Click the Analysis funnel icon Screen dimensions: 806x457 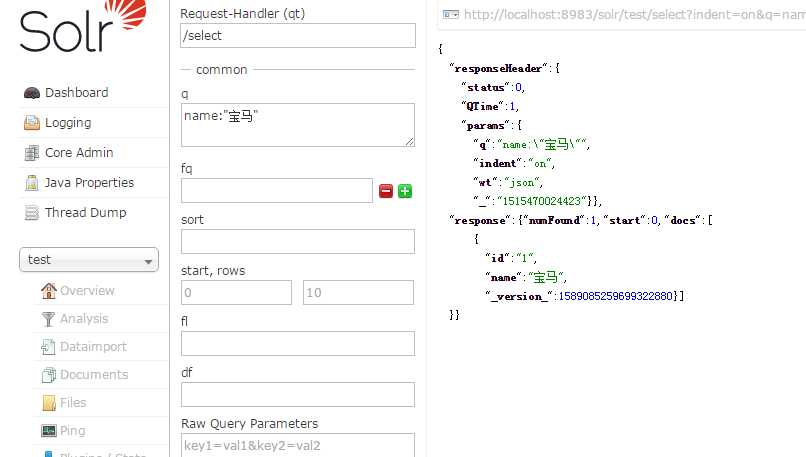point(48,319)
